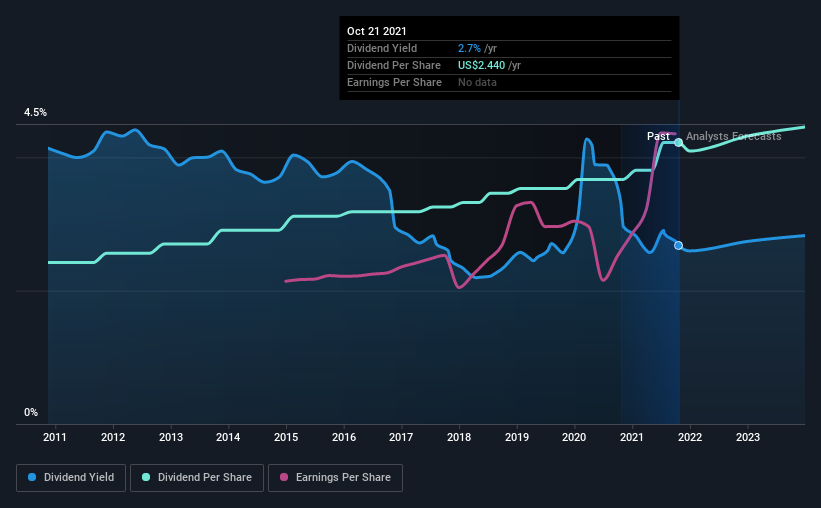Click the 2012 x-axis label
This screenshot has height=508, width=821.
pyautogui.click(x=113, y=437)
